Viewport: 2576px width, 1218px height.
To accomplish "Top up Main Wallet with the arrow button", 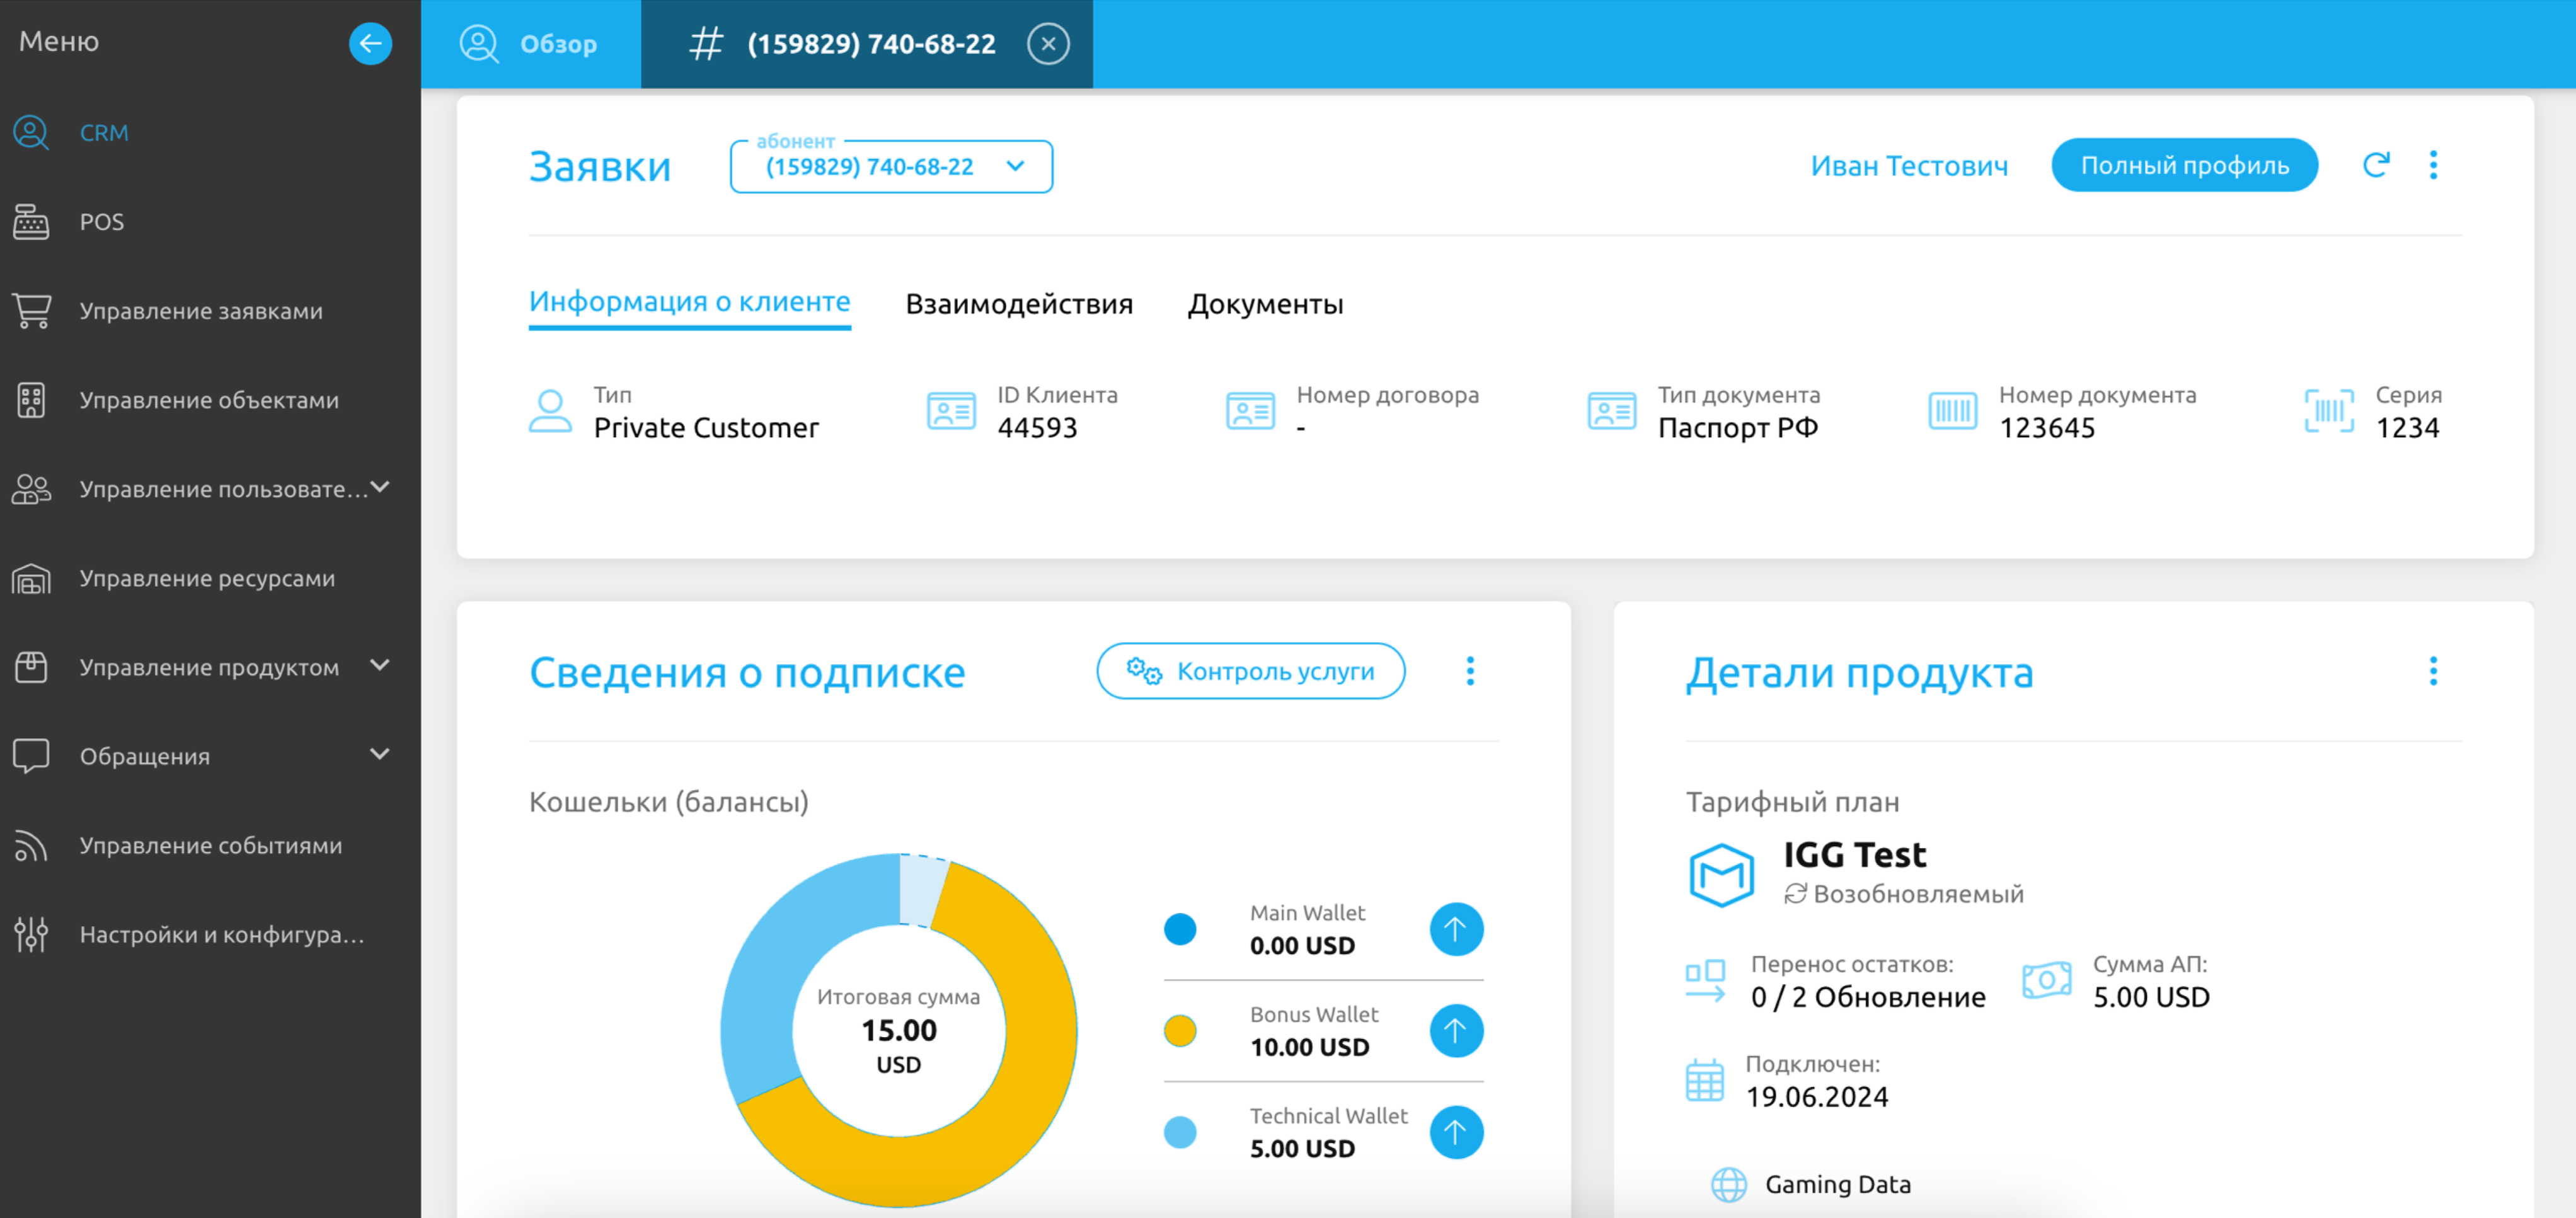I will [x=1455, y=929].
